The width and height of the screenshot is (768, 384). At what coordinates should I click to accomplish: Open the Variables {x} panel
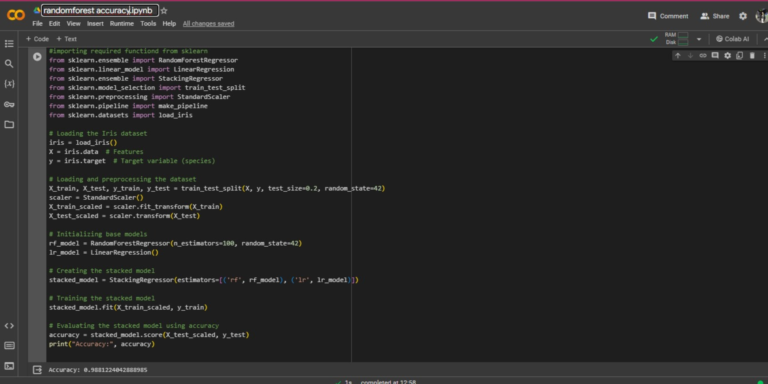pos(9,84)
